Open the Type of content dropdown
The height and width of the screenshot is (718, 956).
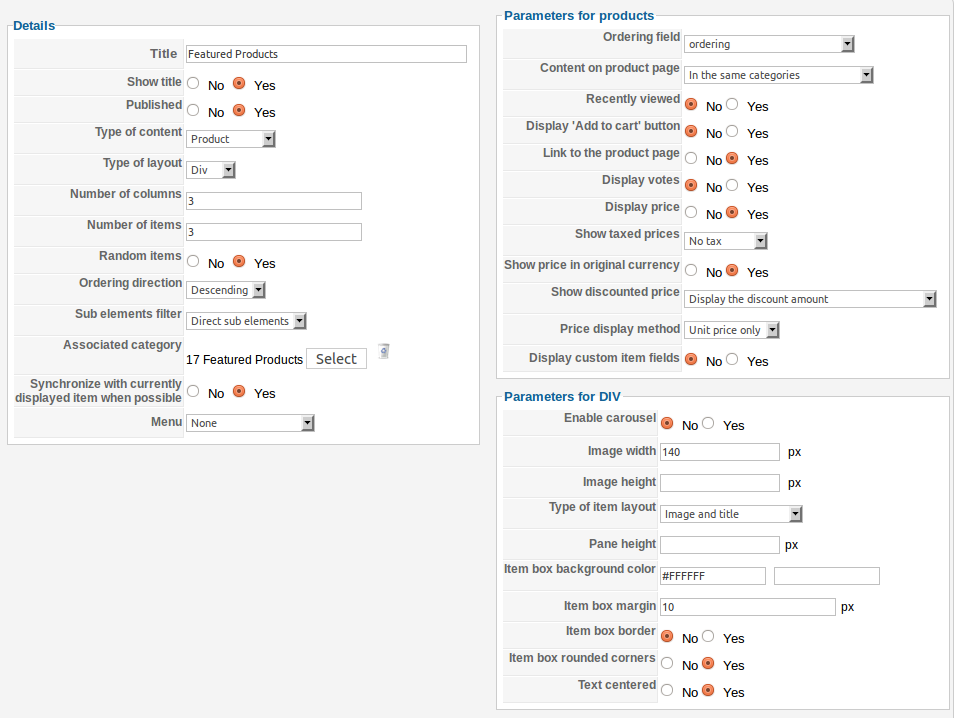click(x=231, y=139)
